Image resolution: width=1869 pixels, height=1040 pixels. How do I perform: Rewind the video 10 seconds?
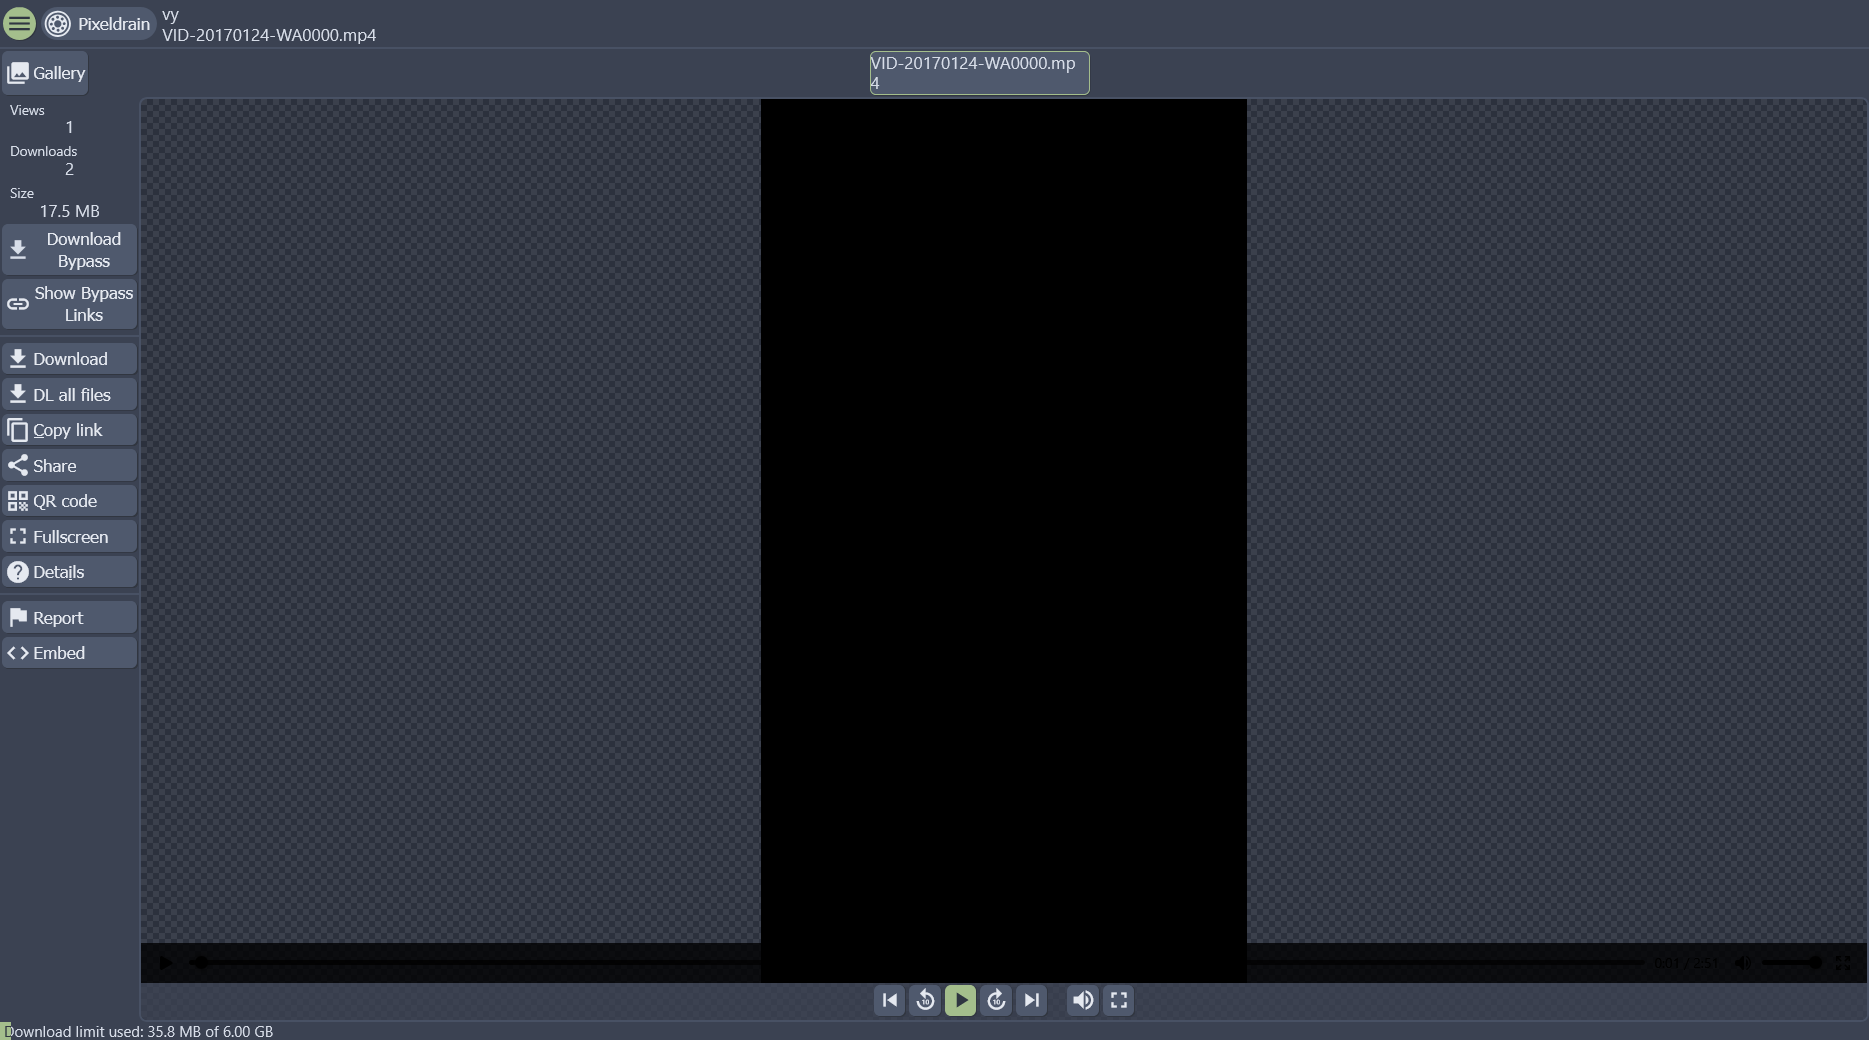pos(925,1000)
